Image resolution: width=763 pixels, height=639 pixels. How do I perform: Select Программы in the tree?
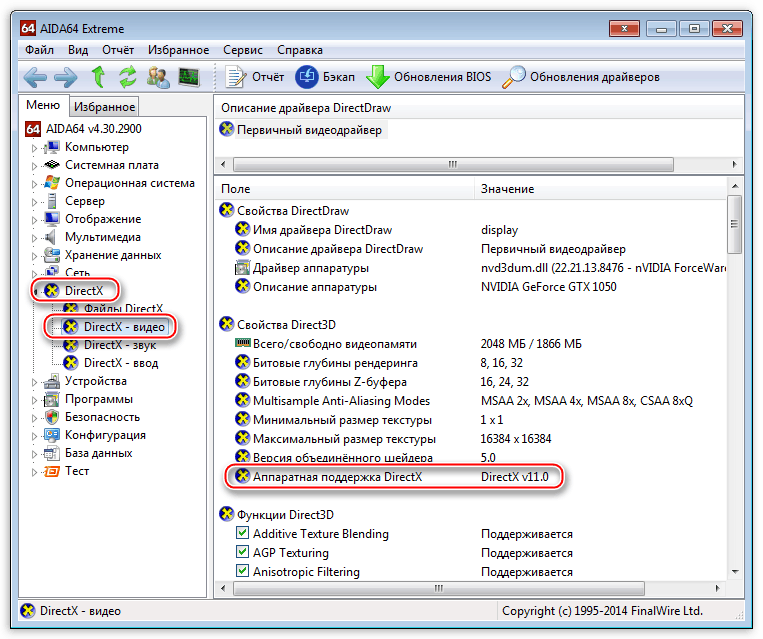pos(89,399)
